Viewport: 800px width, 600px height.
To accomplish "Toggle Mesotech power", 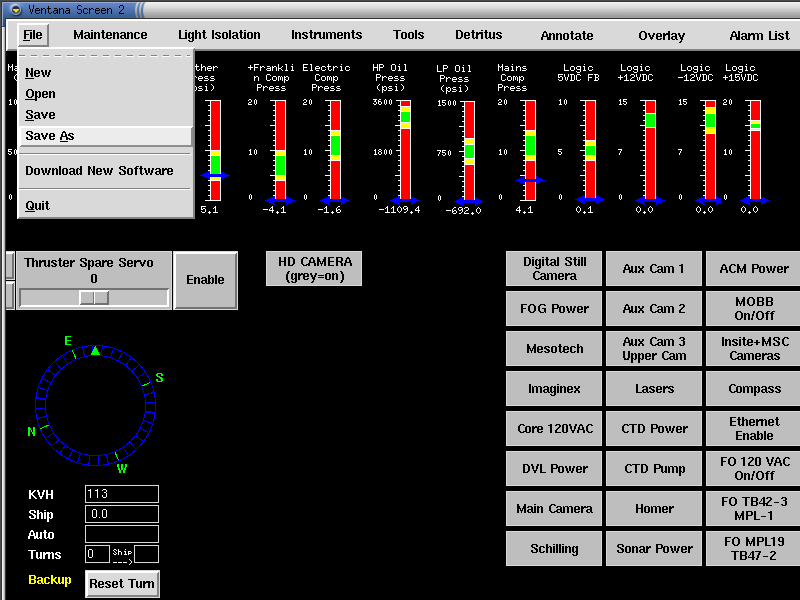I will tap(554, 348).
